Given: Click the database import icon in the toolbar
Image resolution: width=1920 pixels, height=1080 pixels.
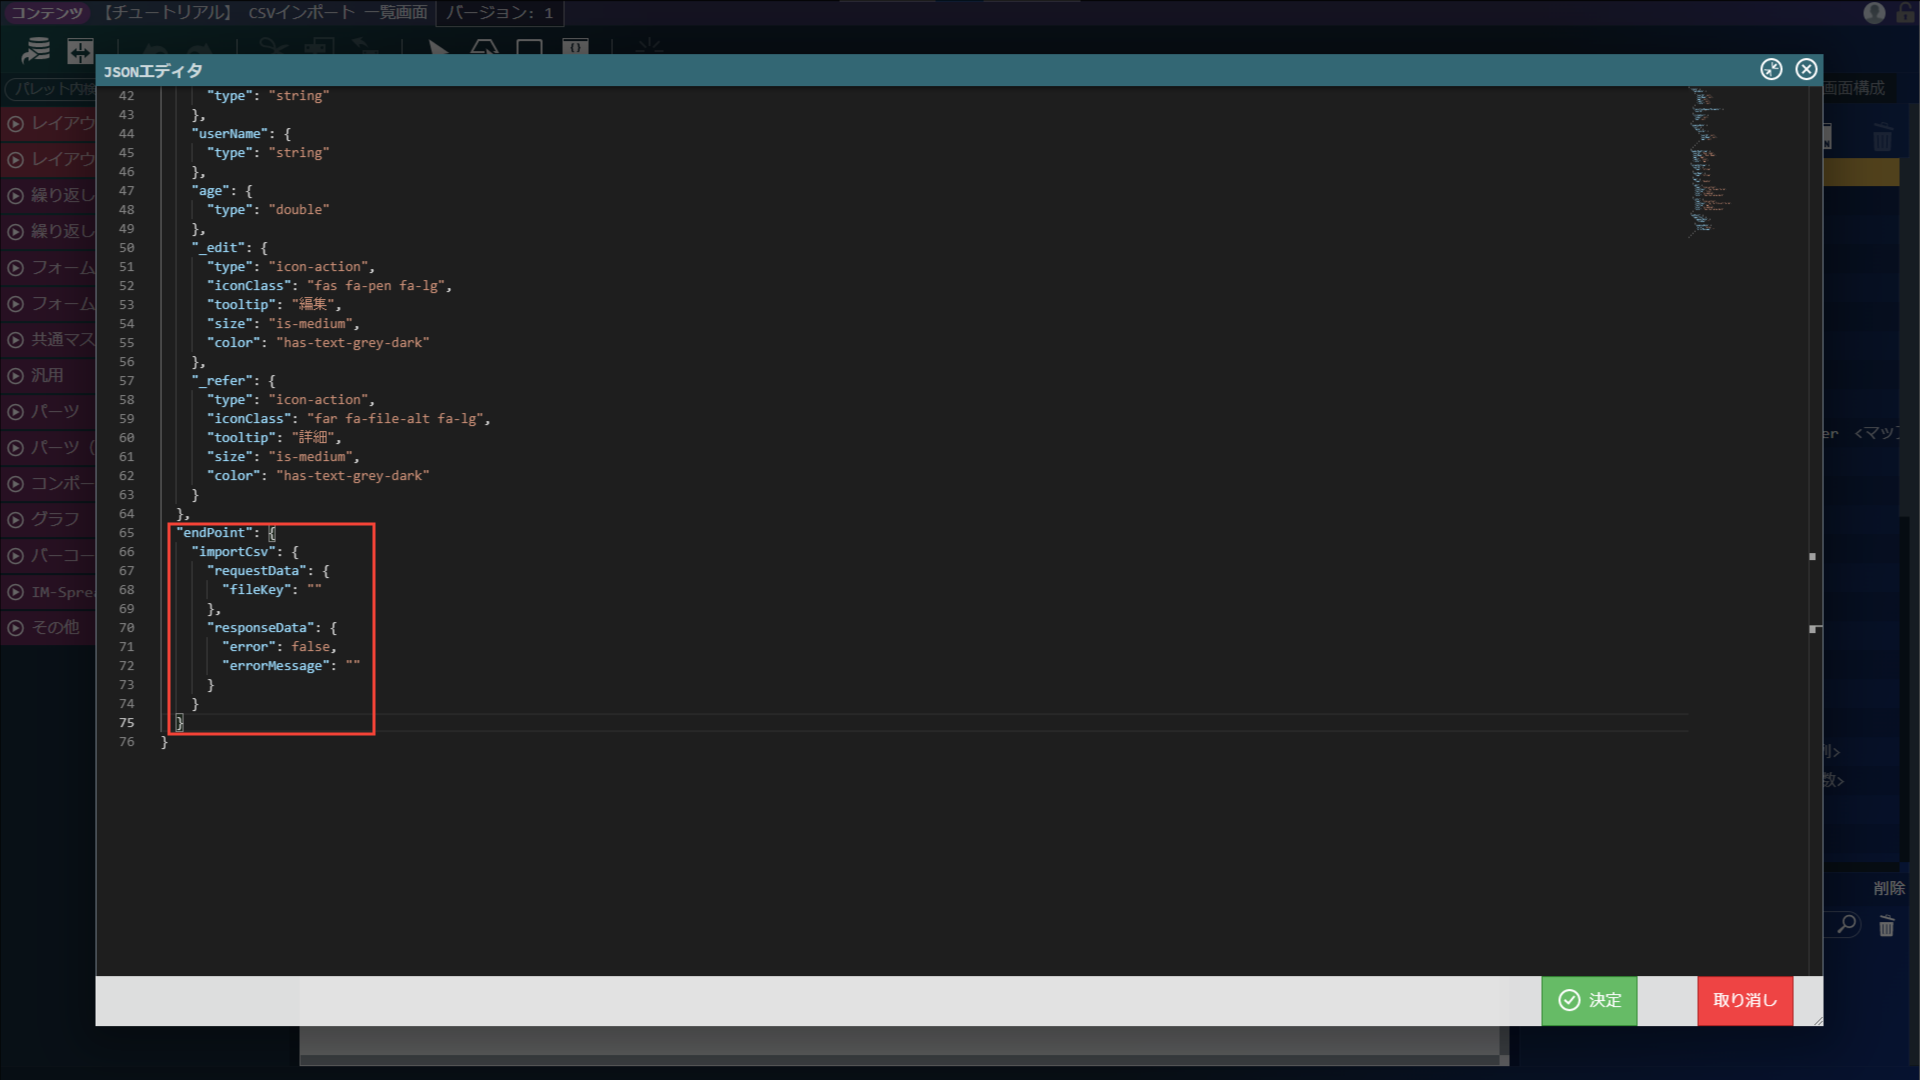Looking at the screenshot, I should [36, 49].
